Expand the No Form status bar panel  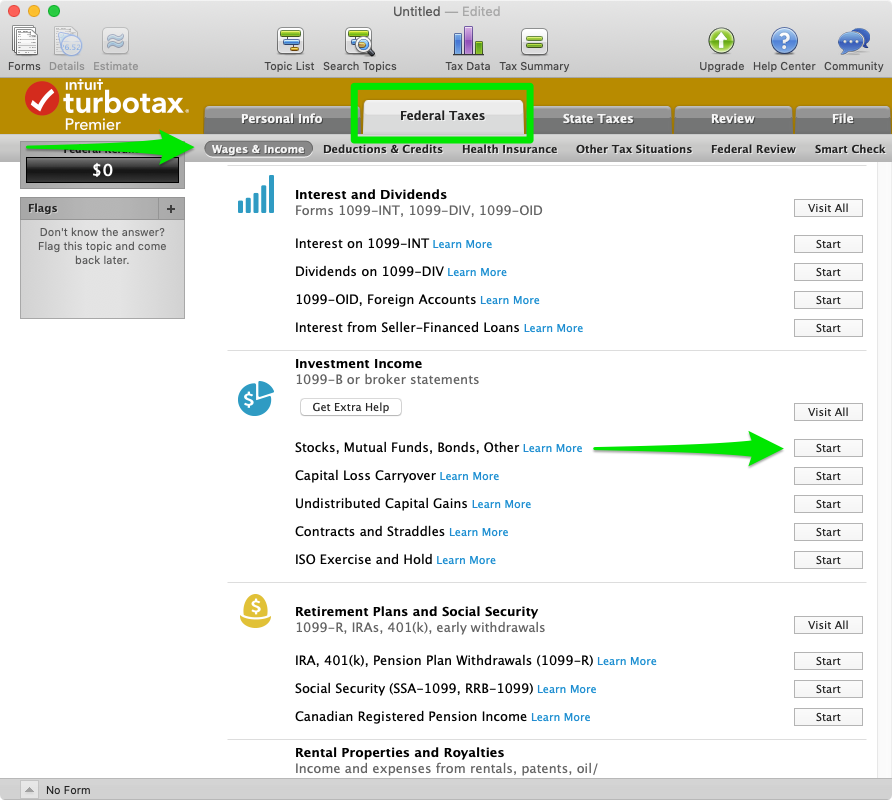[x=28, y=790]
